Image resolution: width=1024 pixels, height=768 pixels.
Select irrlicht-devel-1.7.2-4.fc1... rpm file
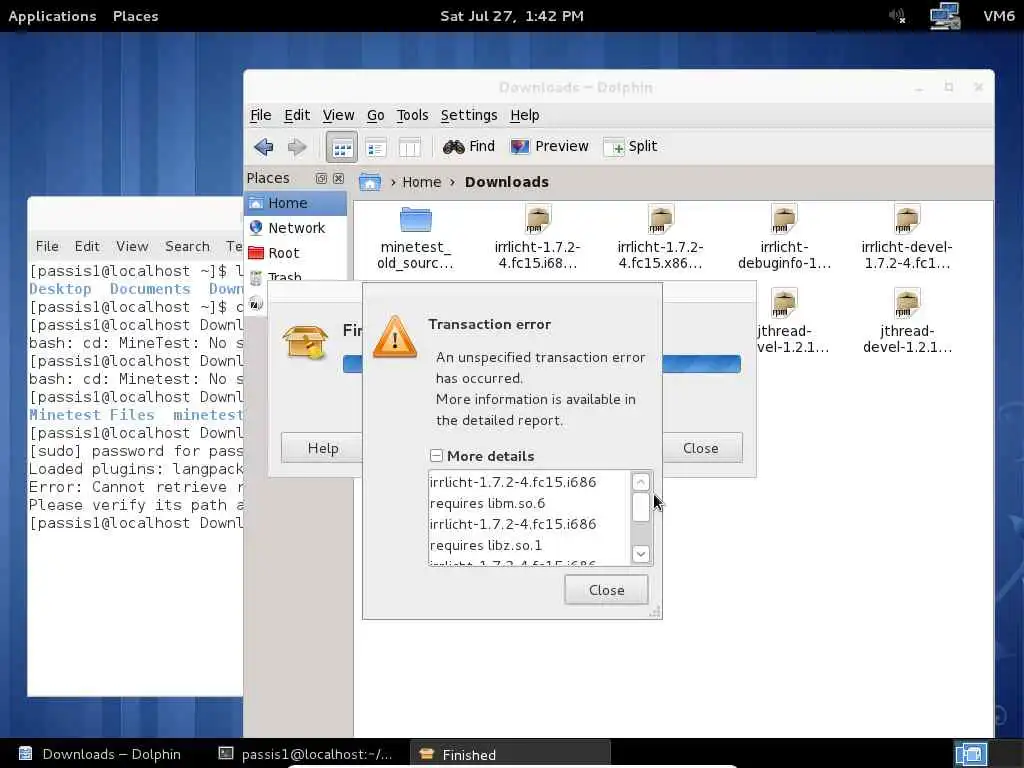point(906,238)
